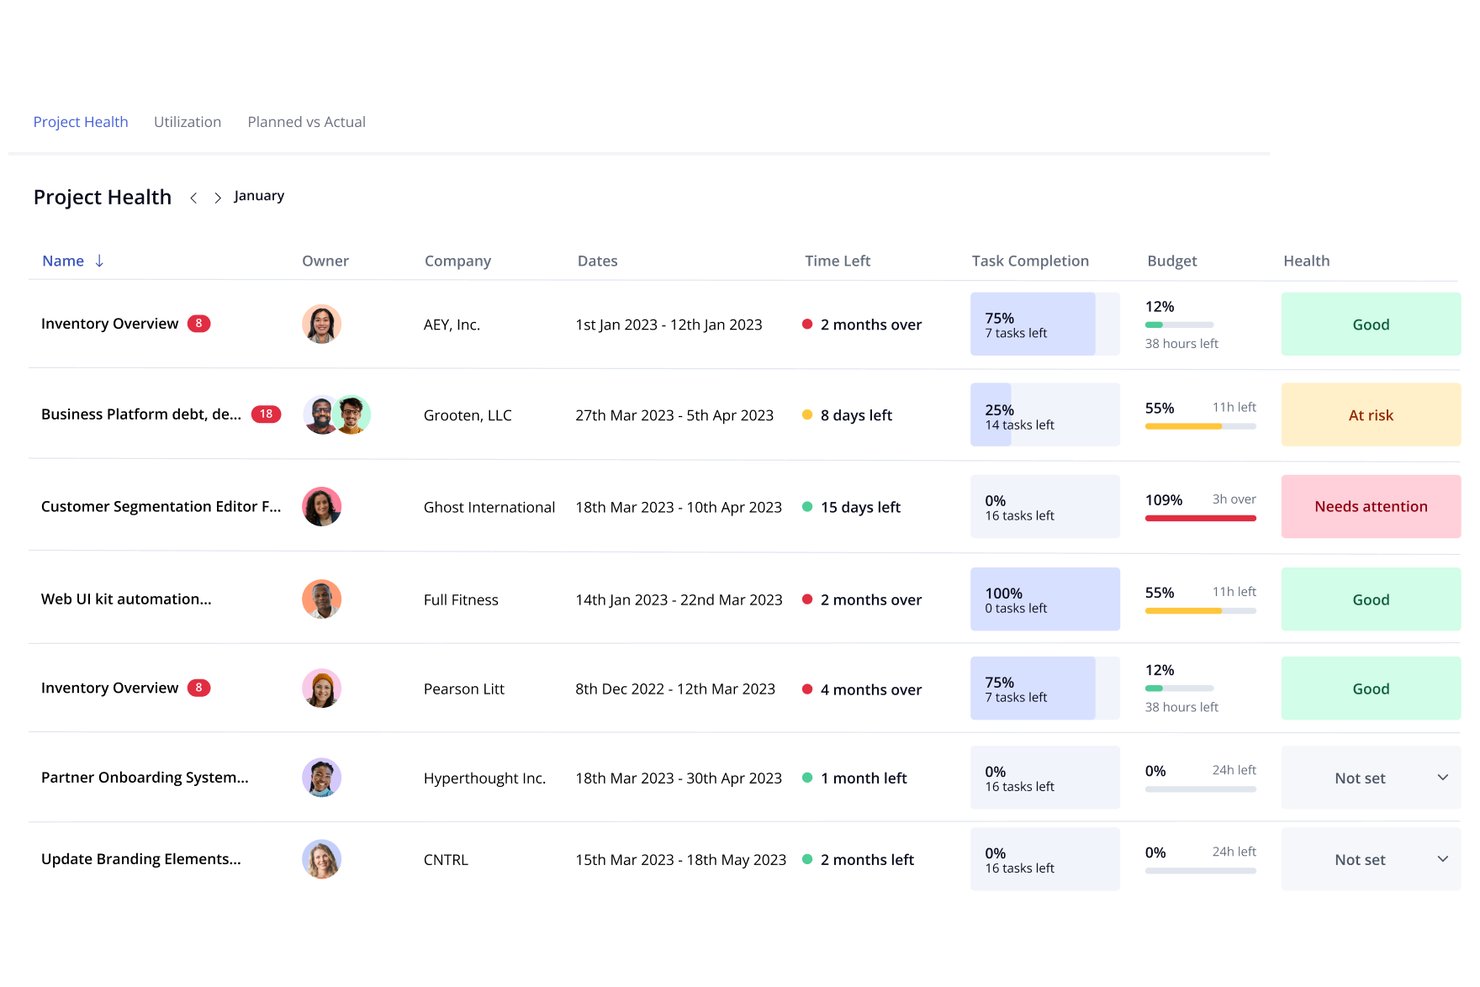Click the red 18 badge on Business Platform
This screenshot has height=987, width=1480.
[266, 414]
